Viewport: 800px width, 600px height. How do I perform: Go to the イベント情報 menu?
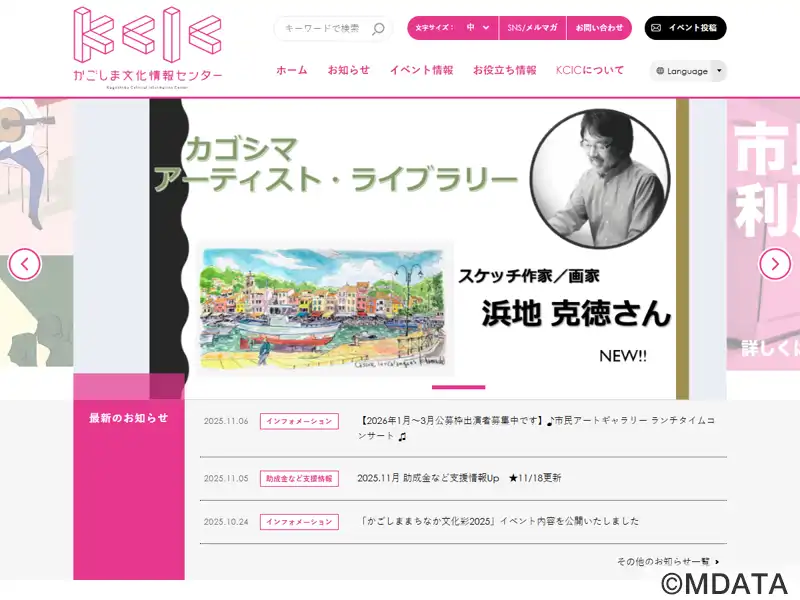tap(421, 70)
